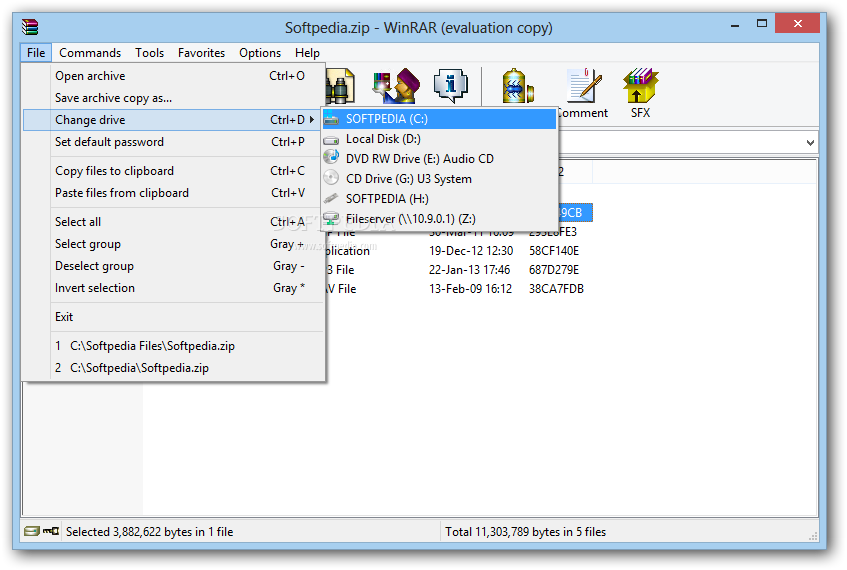The width and height of the screenshot is (847, 570).
Task: Open the Tools menu
Action: tap(150, 53)
